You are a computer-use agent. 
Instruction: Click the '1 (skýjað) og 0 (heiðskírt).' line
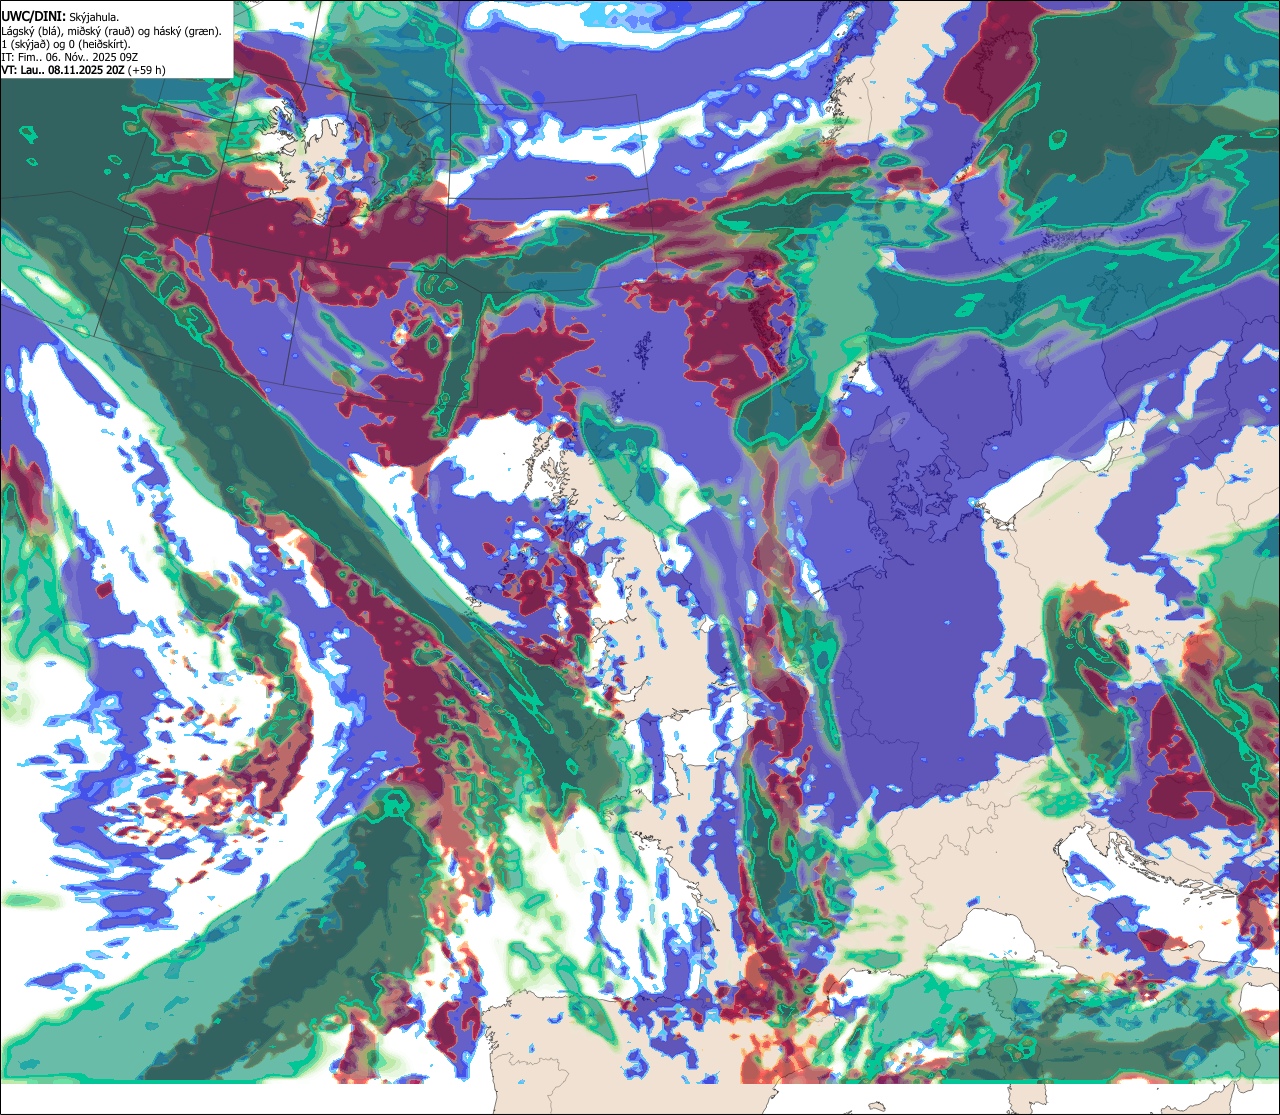66,44
